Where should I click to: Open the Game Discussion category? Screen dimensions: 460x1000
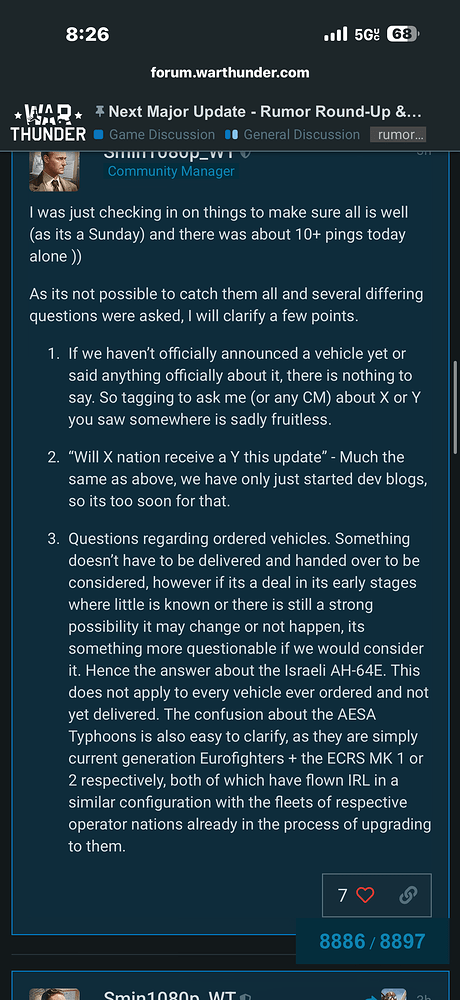click(x=154, y=135)
